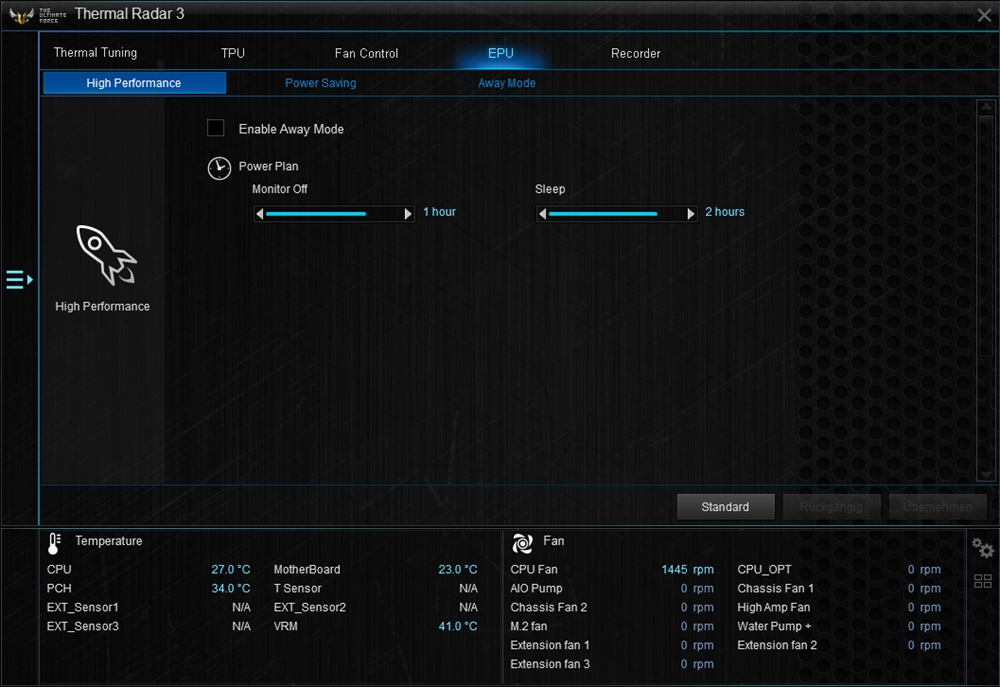The image size is (1000, 687).
Task: Click the "EXT_Sensor2" label
Action: tap(309, 607)
